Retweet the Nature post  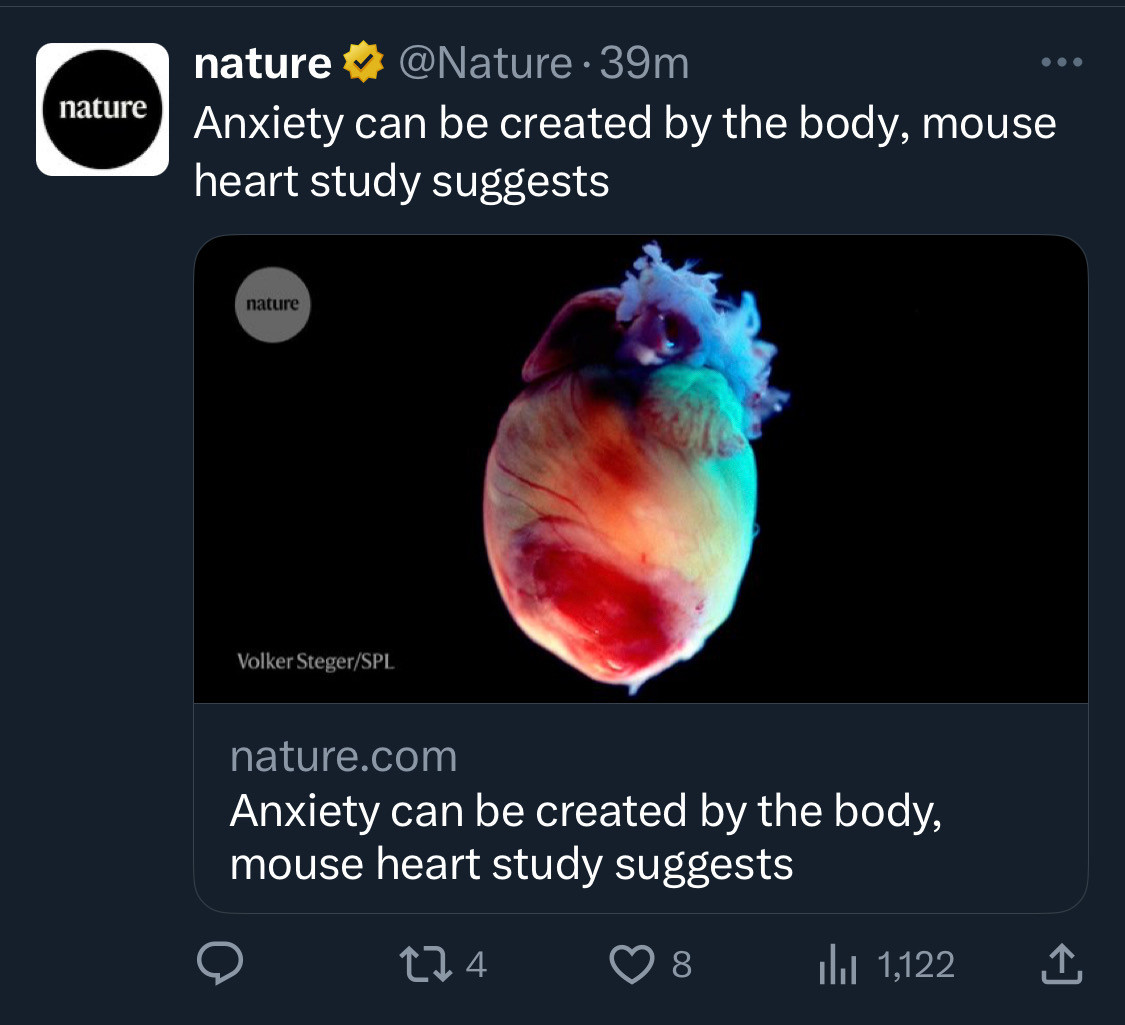(425, 964)
